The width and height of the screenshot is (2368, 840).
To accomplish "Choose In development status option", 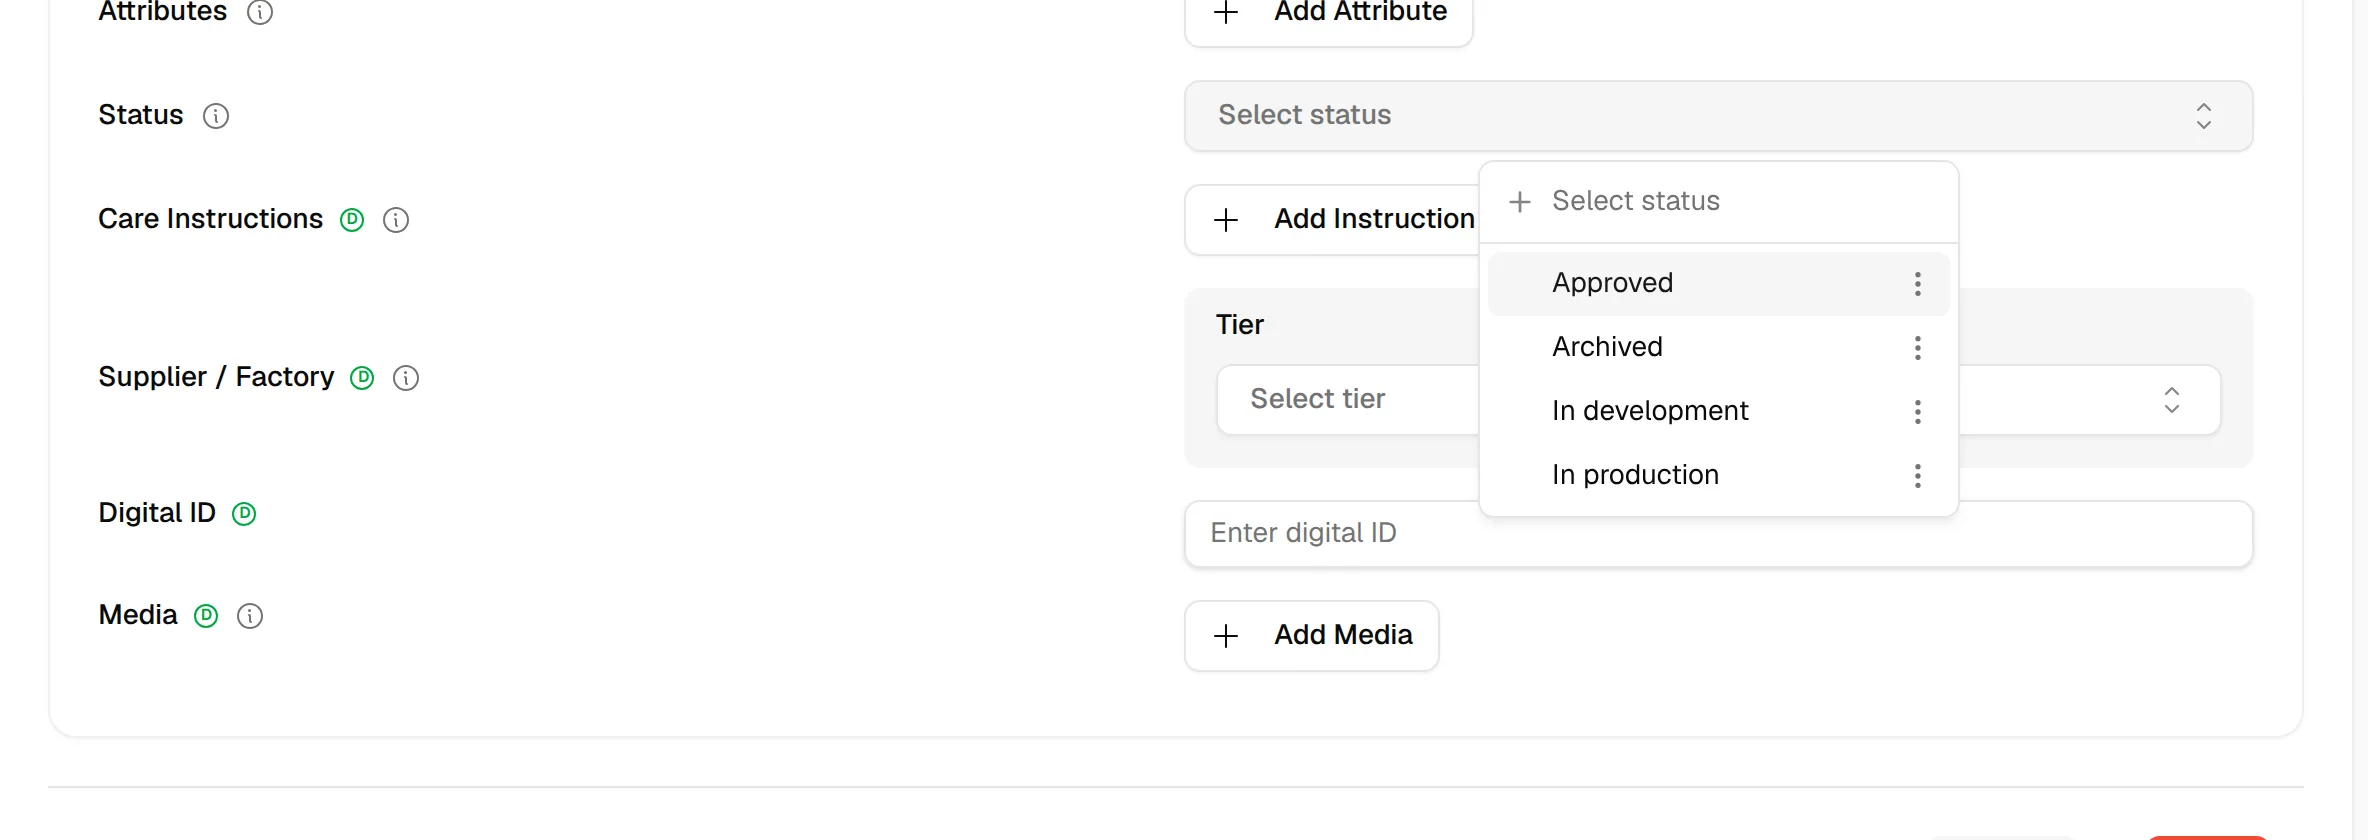I will (x=1718, y=412).
